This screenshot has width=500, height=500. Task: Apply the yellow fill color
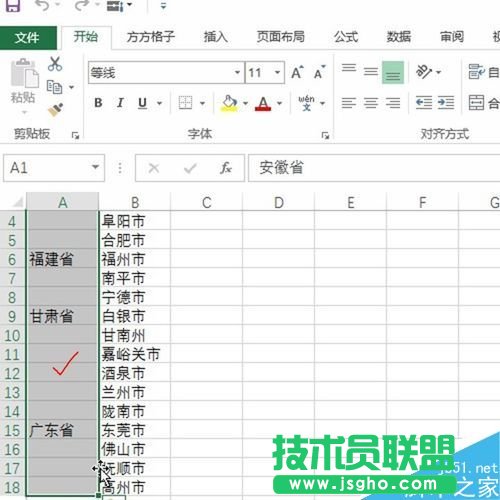pos(229,103)
